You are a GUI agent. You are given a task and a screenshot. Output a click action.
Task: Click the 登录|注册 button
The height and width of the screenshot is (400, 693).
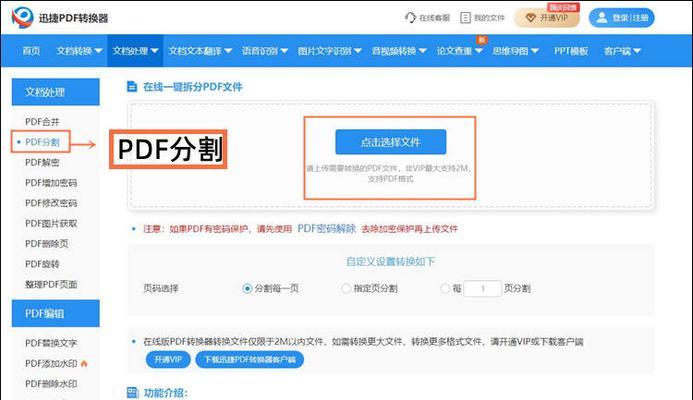click(621, 18)
